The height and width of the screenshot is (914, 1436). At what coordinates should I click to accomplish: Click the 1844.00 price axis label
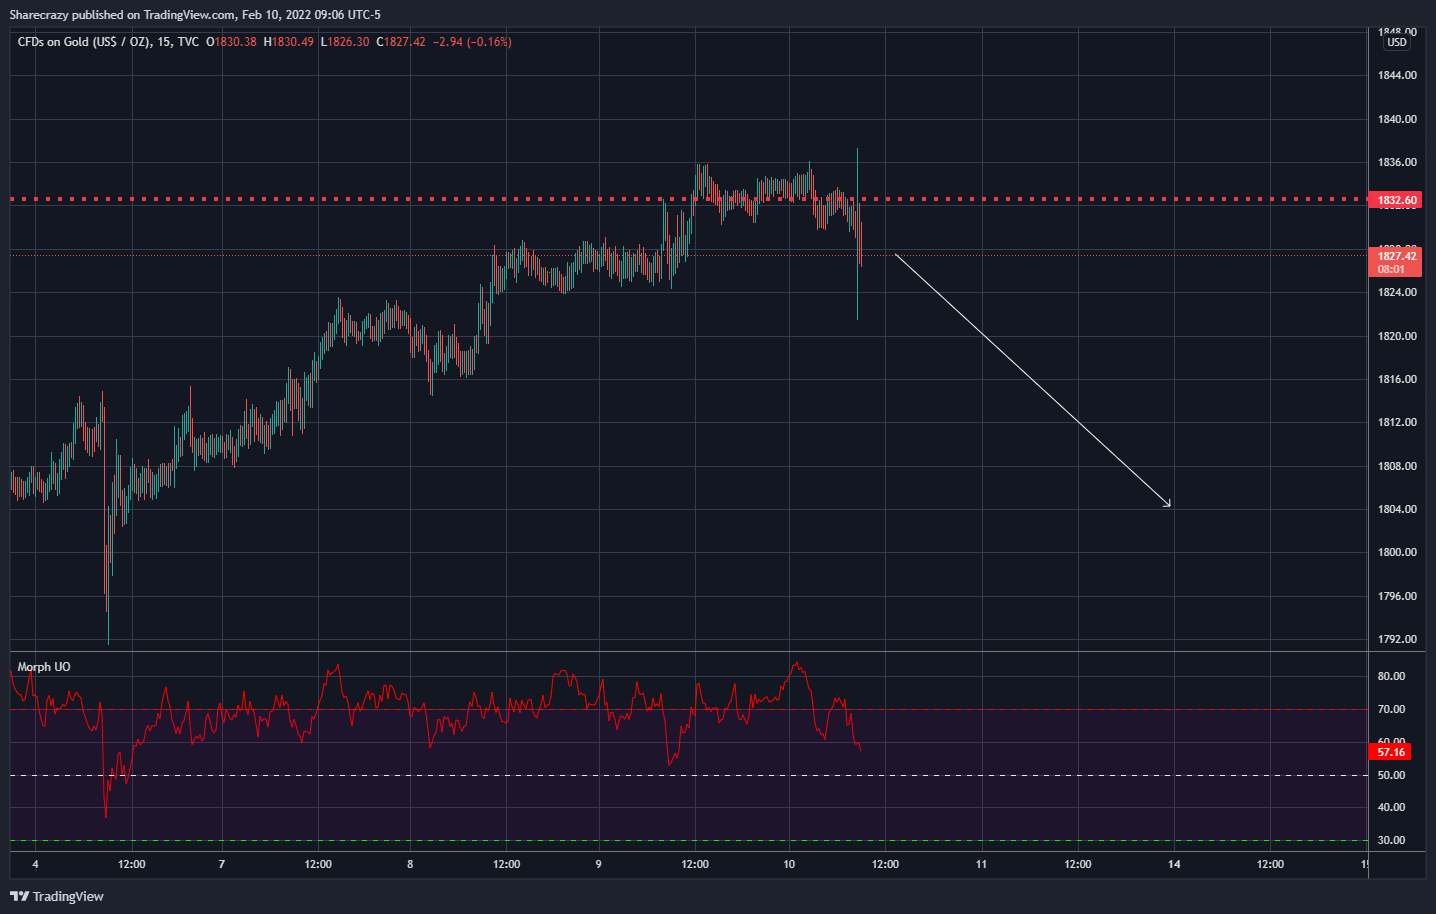pos(1397,75)
